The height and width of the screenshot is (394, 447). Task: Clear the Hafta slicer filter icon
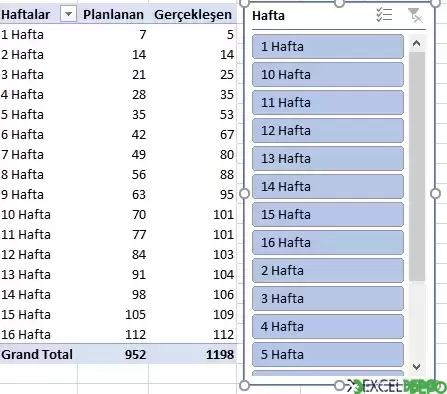tap(415, 15)
